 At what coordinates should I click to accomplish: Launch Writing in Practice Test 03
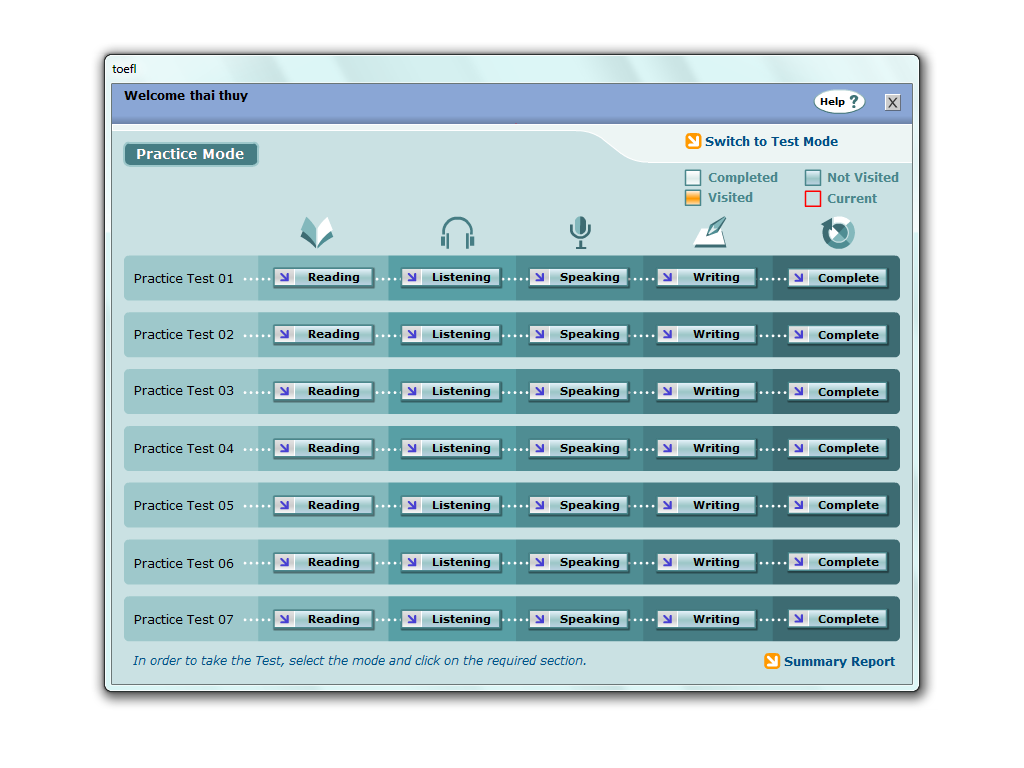pos(706,391)
